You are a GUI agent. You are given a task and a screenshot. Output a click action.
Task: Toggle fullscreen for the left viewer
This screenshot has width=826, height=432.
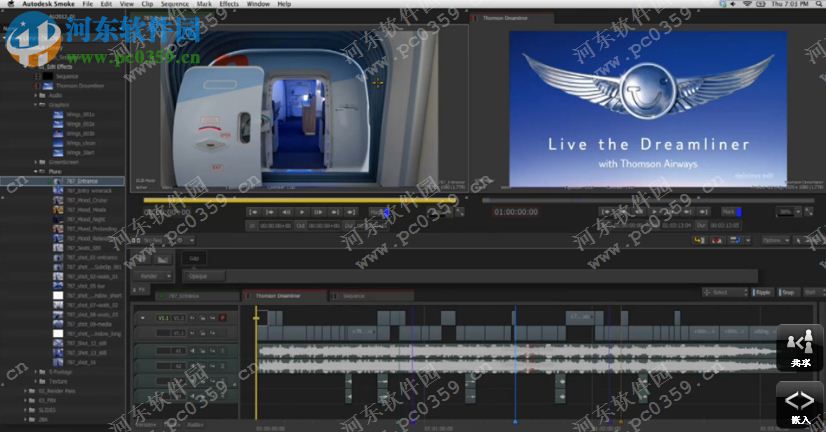point(460,212)
